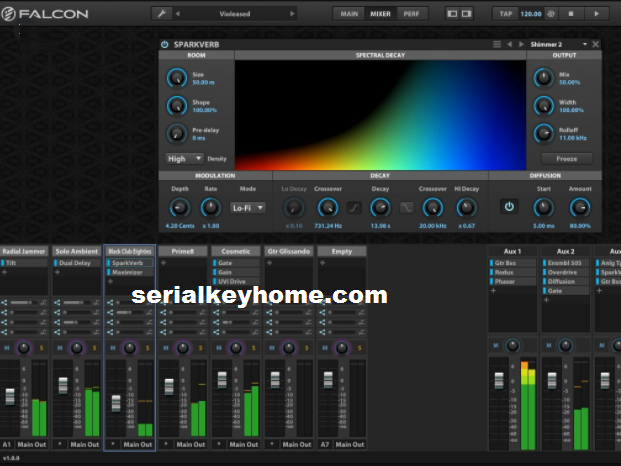
Task: Switch to the MAIN tab
Action: pos(349,14)
